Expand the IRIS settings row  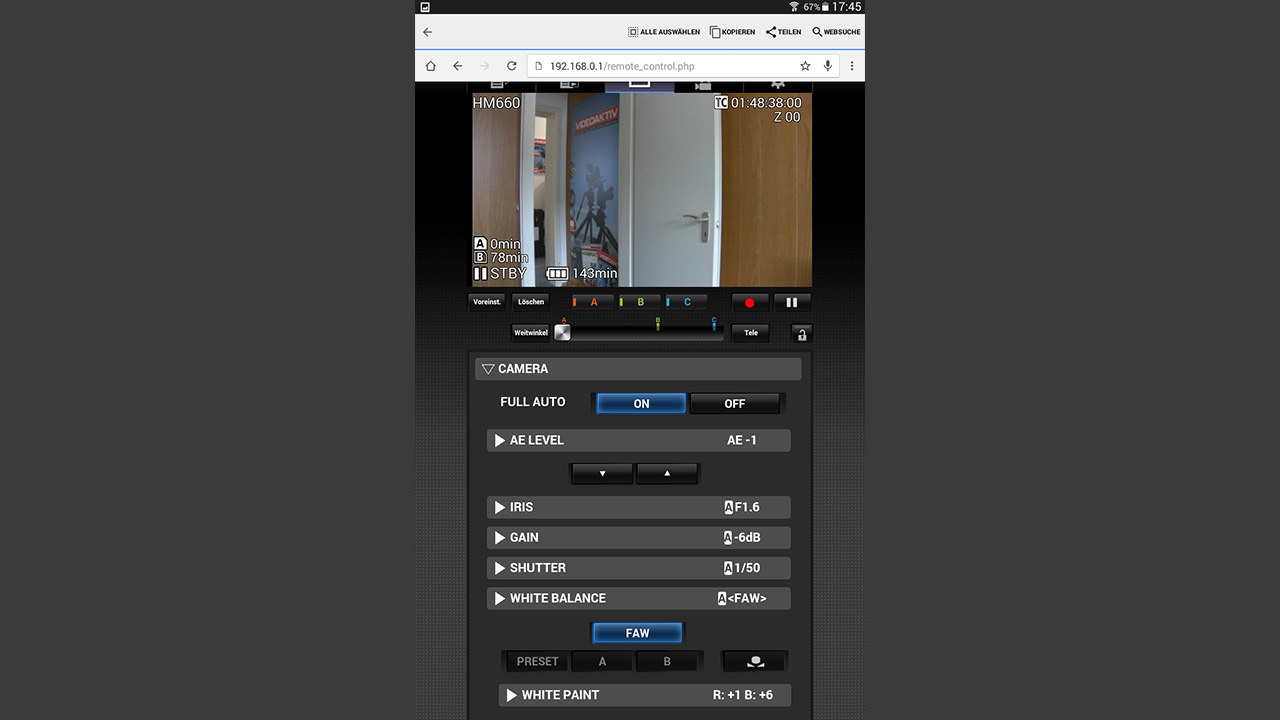(x=638, y=507)
